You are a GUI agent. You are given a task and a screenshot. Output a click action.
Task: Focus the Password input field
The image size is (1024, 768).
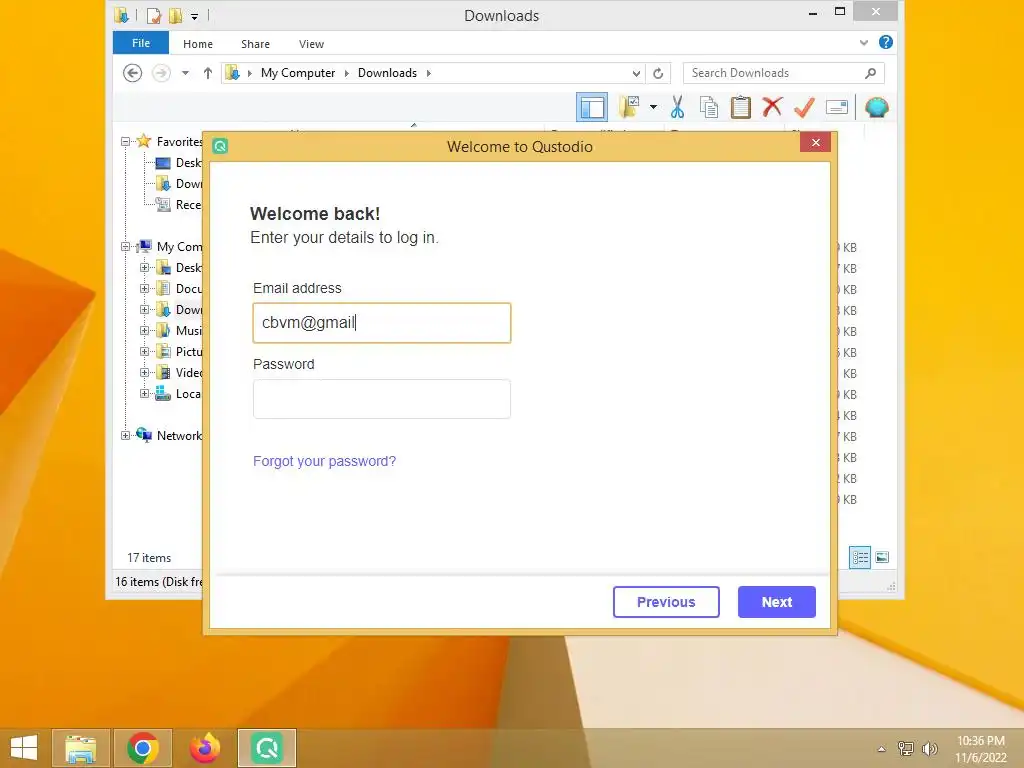pyautogui.click(x=382, y=399)
